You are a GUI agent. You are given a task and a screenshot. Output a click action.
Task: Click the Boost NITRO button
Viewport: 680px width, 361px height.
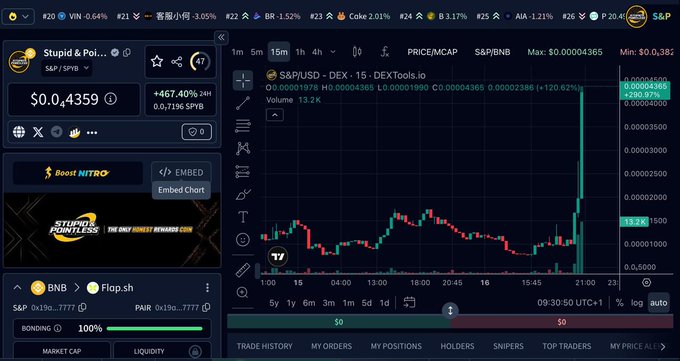(x=78, y=173)
